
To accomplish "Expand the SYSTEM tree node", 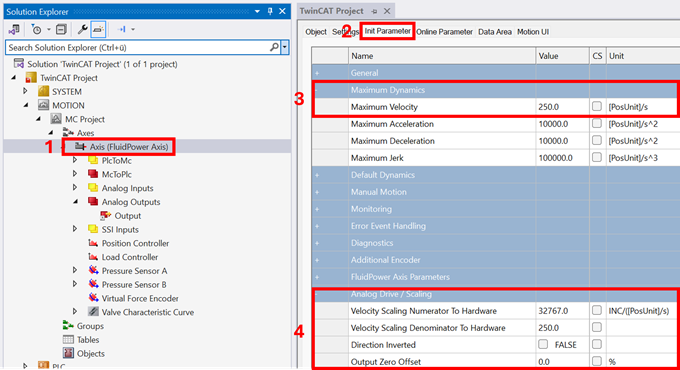I will (x=25, y=92).
